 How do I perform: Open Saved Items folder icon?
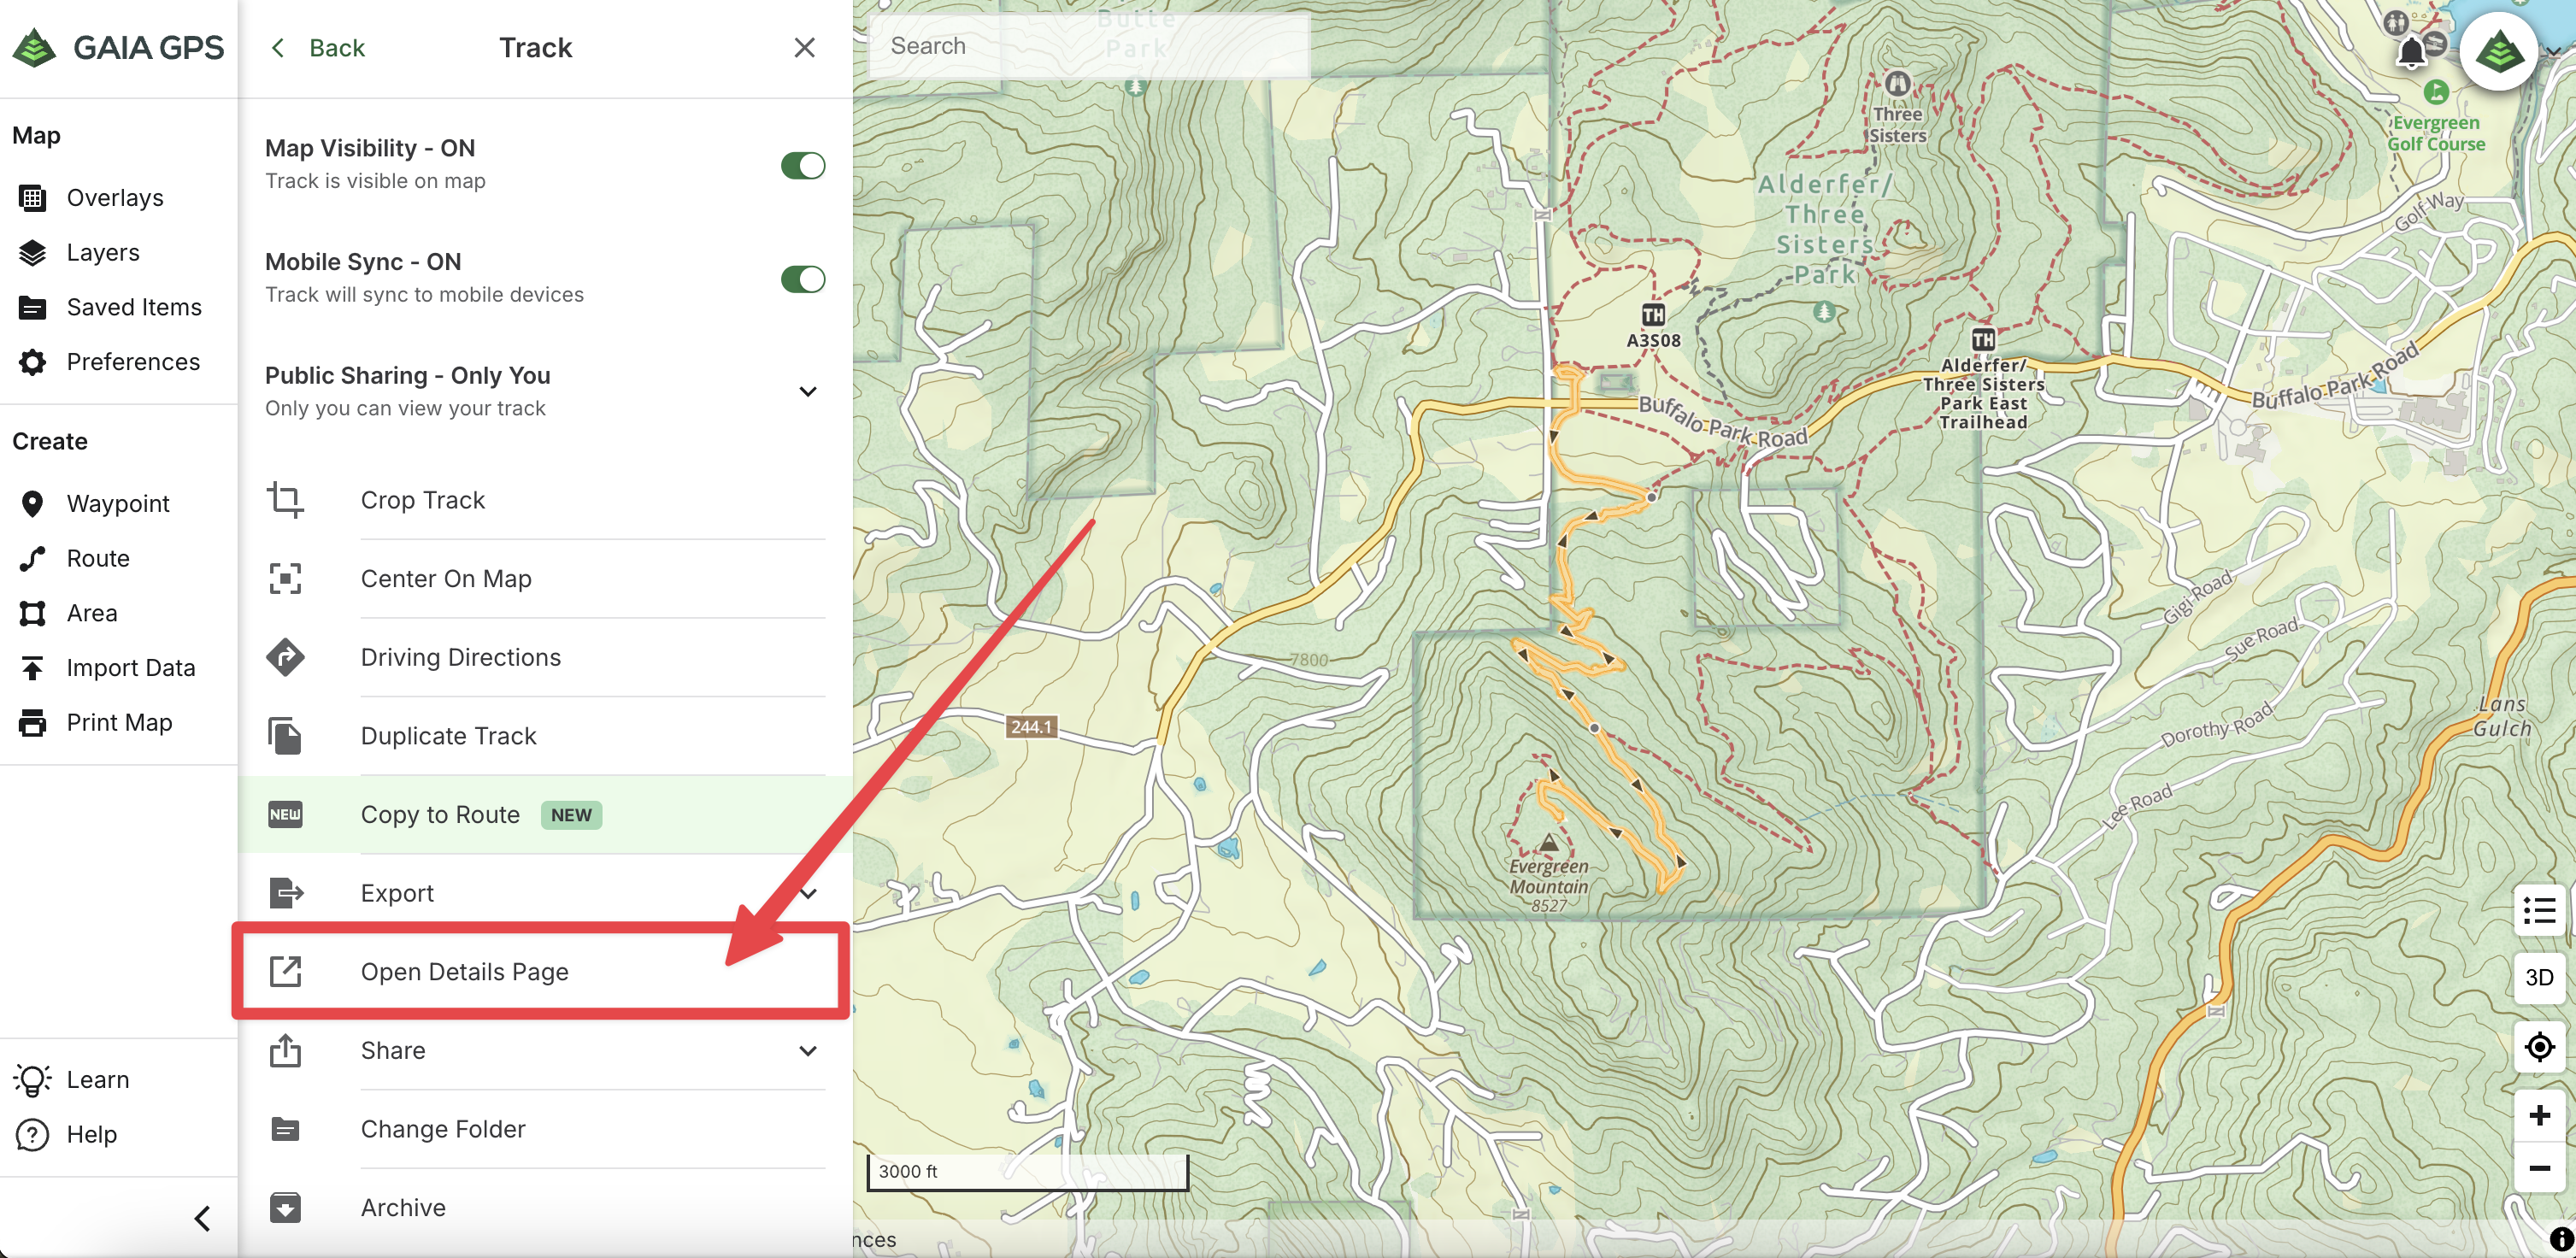32,308
